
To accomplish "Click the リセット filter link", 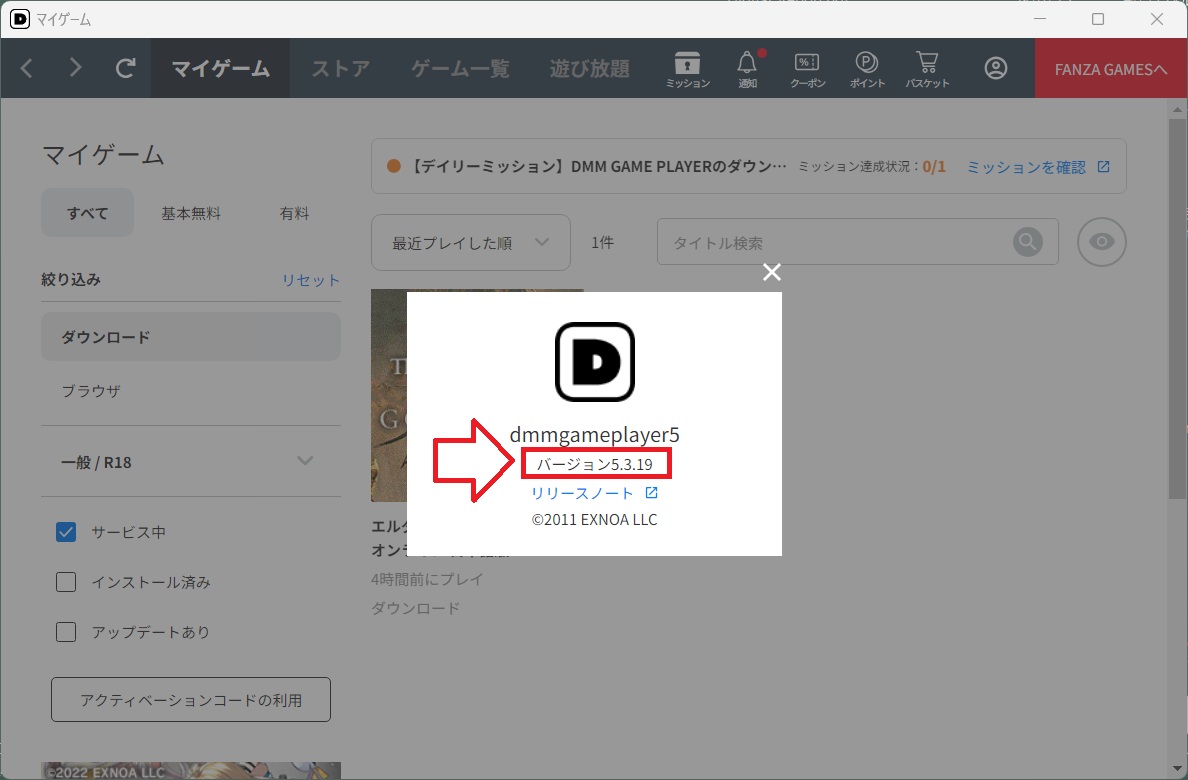I will (x=311, y=280).
